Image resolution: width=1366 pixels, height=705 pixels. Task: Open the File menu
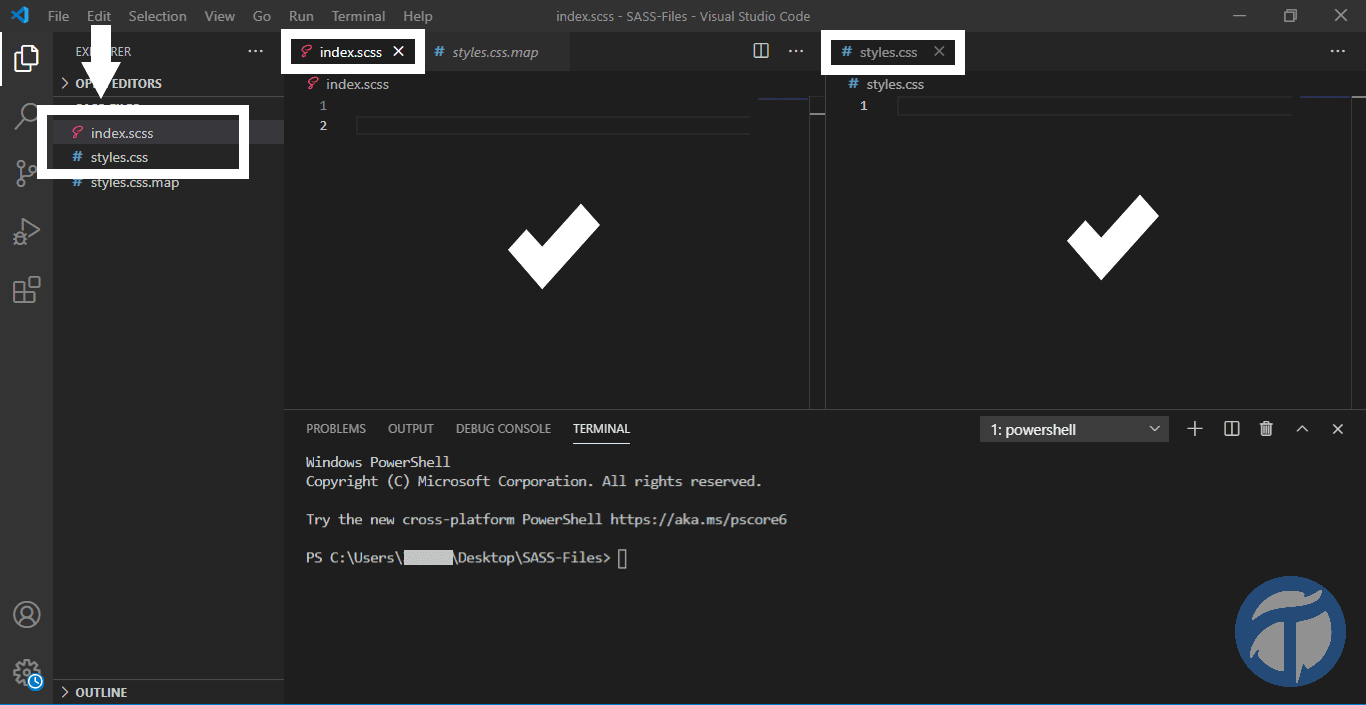point(59,16)
